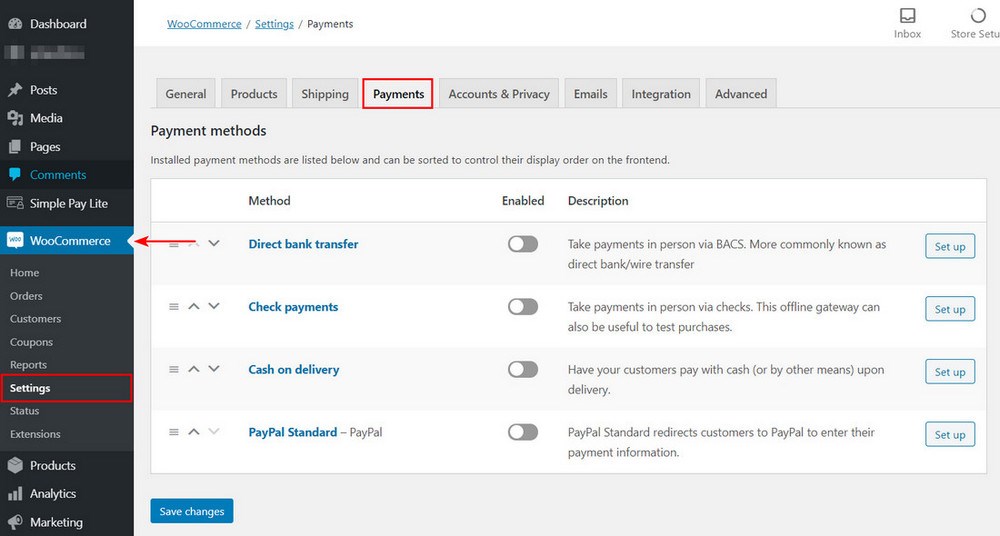
Task: Click the Comments bubble icon
Action: click(15, 175)
